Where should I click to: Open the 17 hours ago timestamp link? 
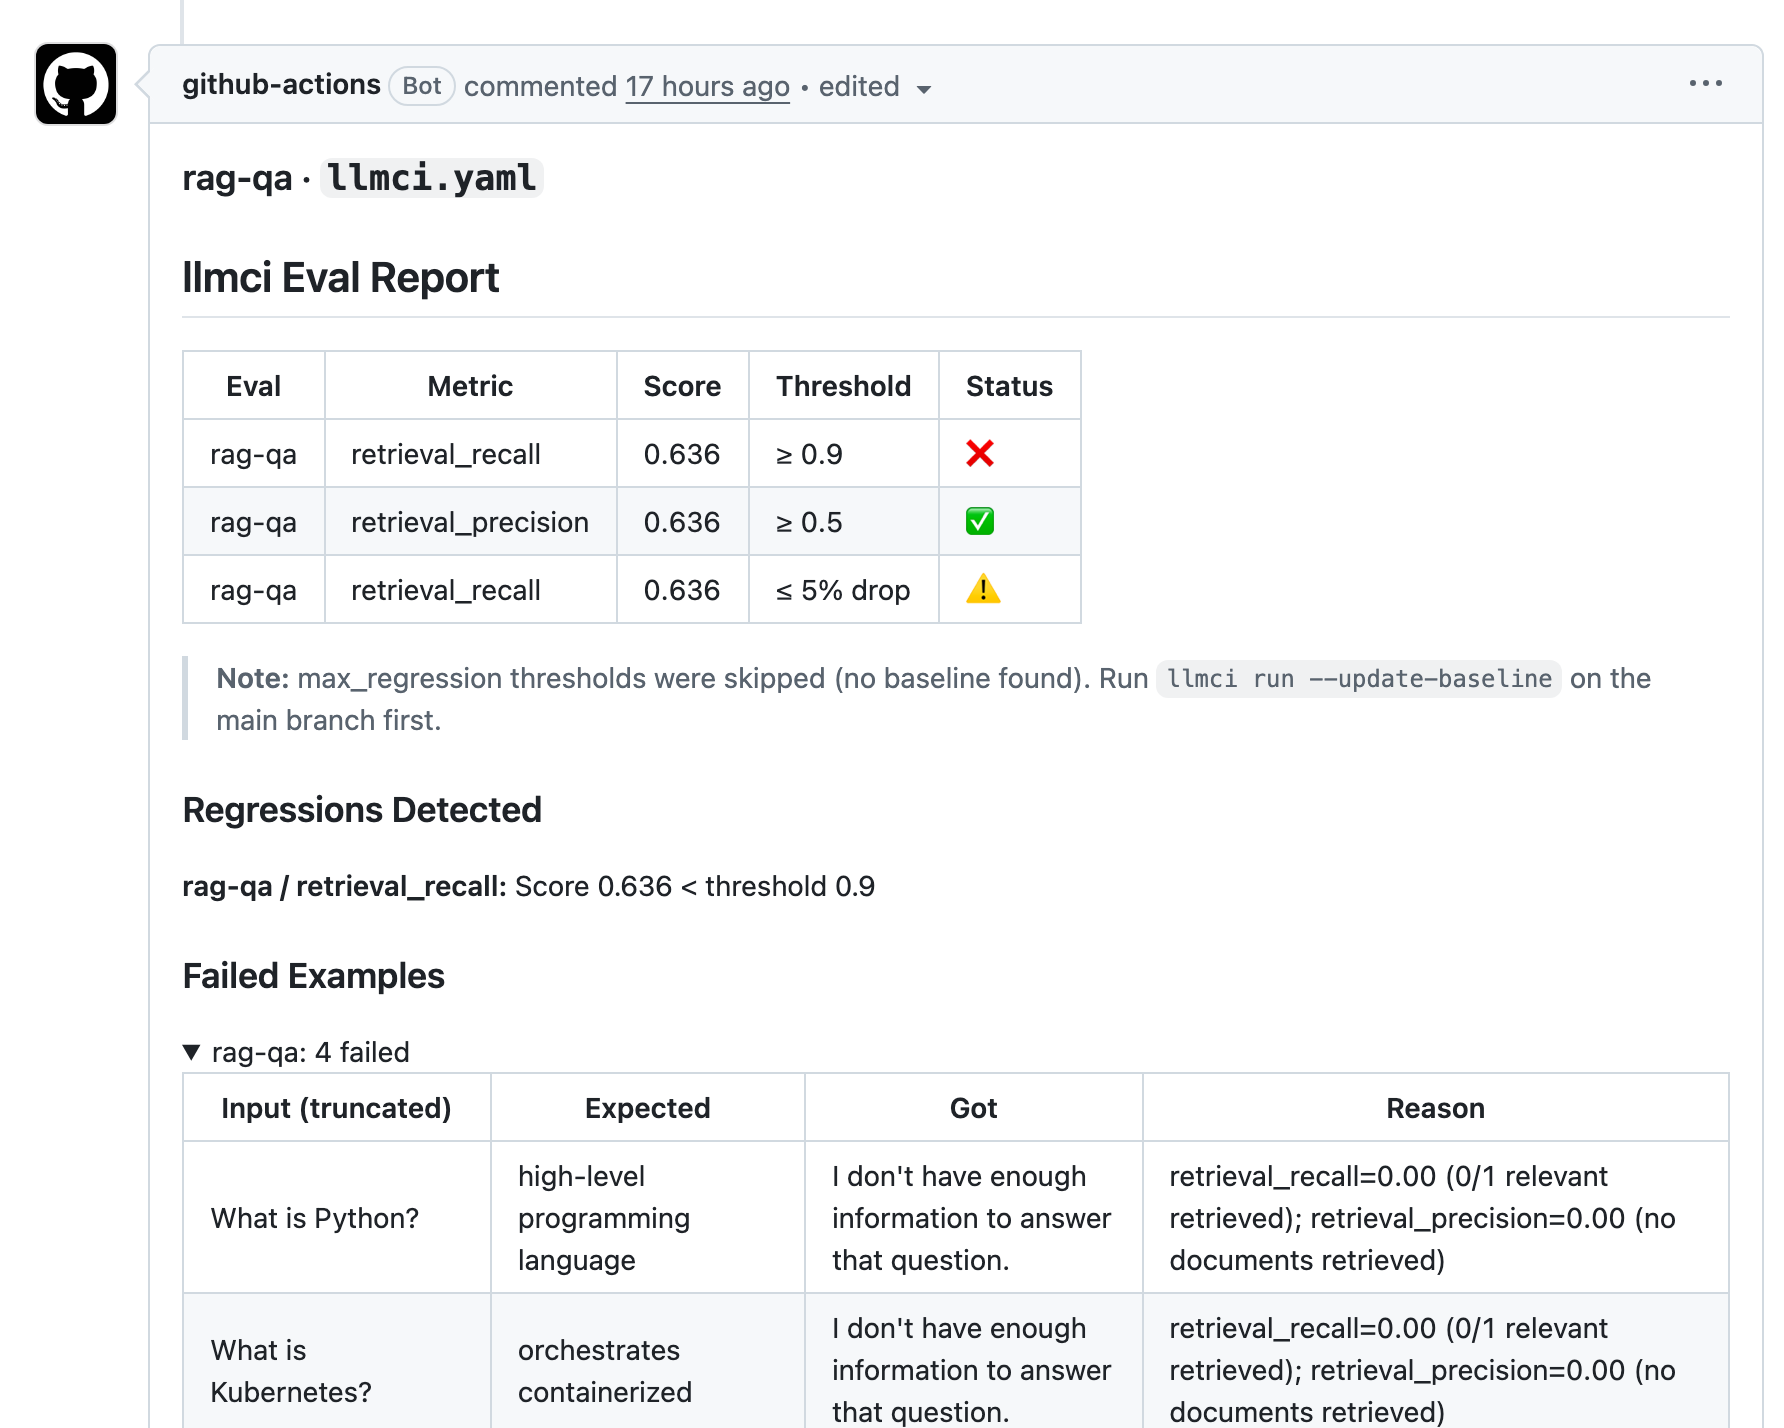coord(707,87)
